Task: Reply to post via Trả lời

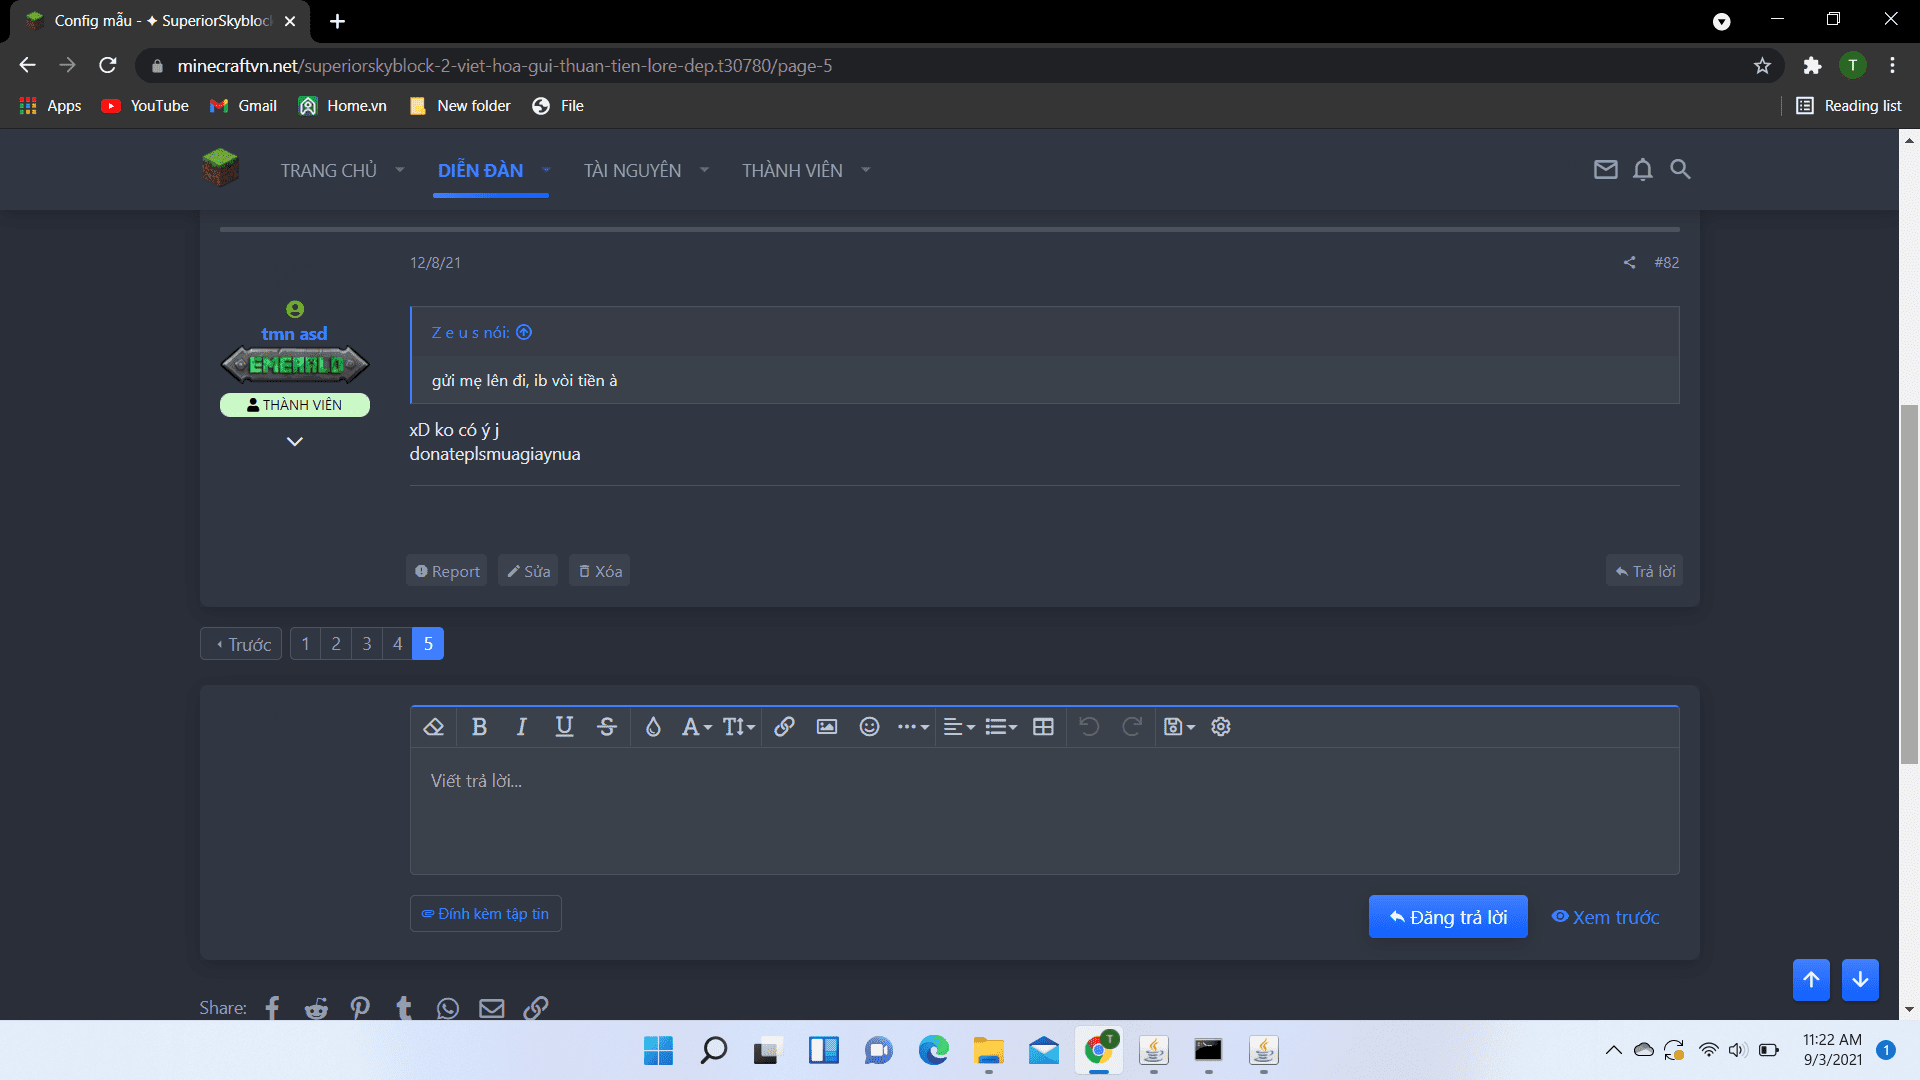Action: (x=1645, y=571)
